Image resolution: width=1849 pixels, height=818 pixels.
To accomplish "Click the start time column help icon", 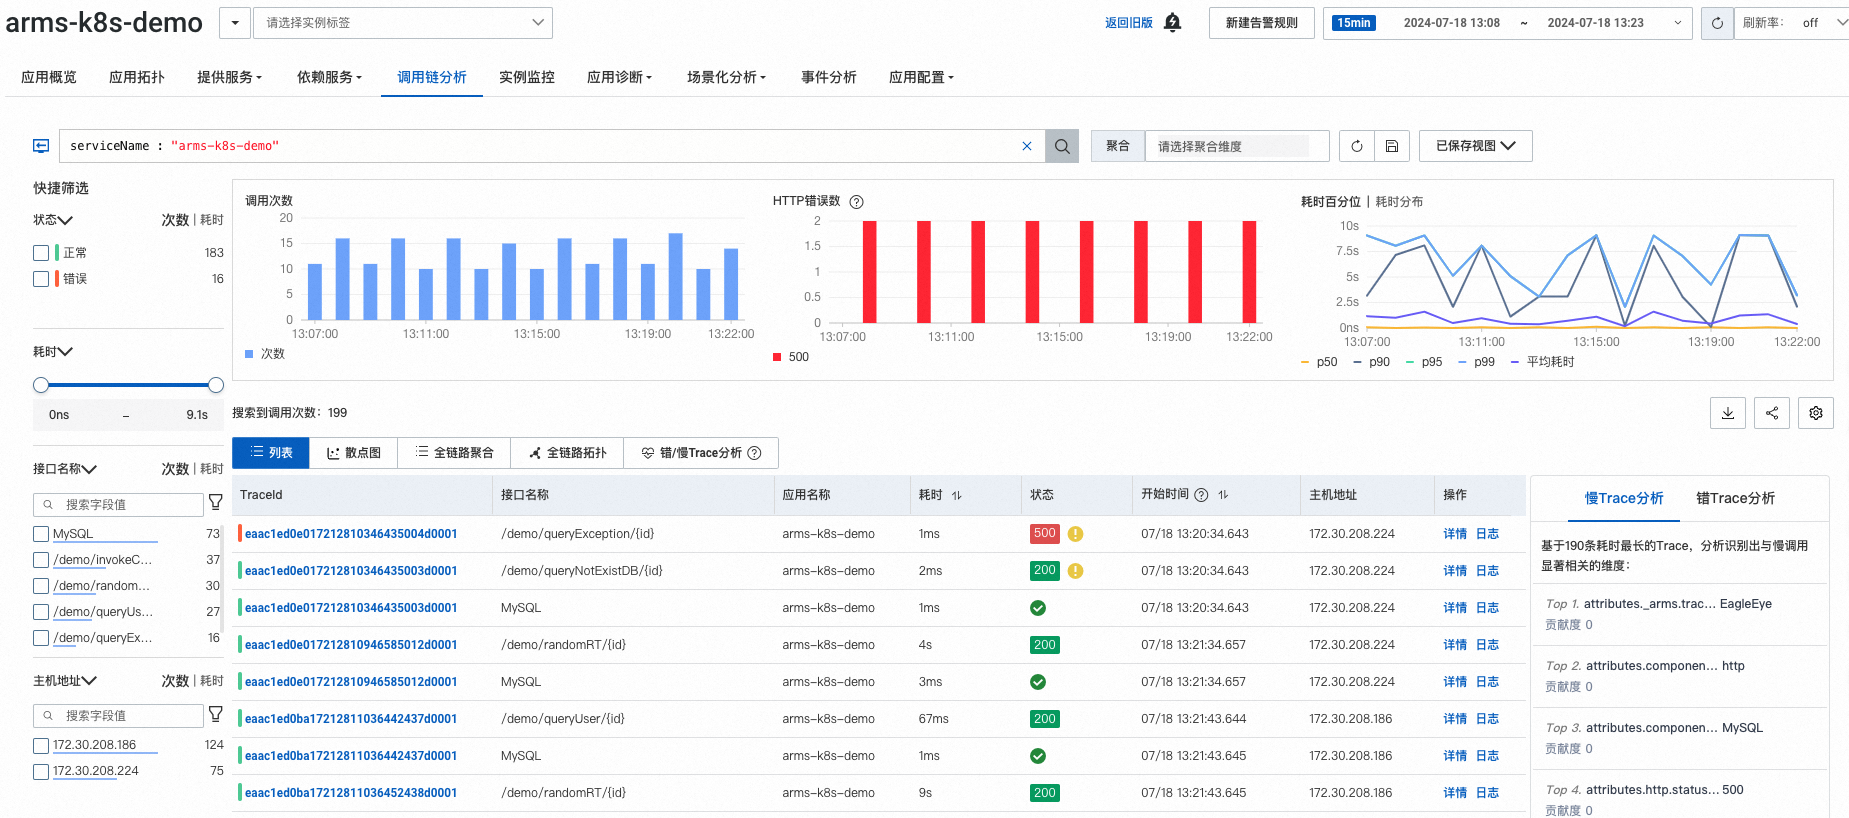I will pos(1201,495).
